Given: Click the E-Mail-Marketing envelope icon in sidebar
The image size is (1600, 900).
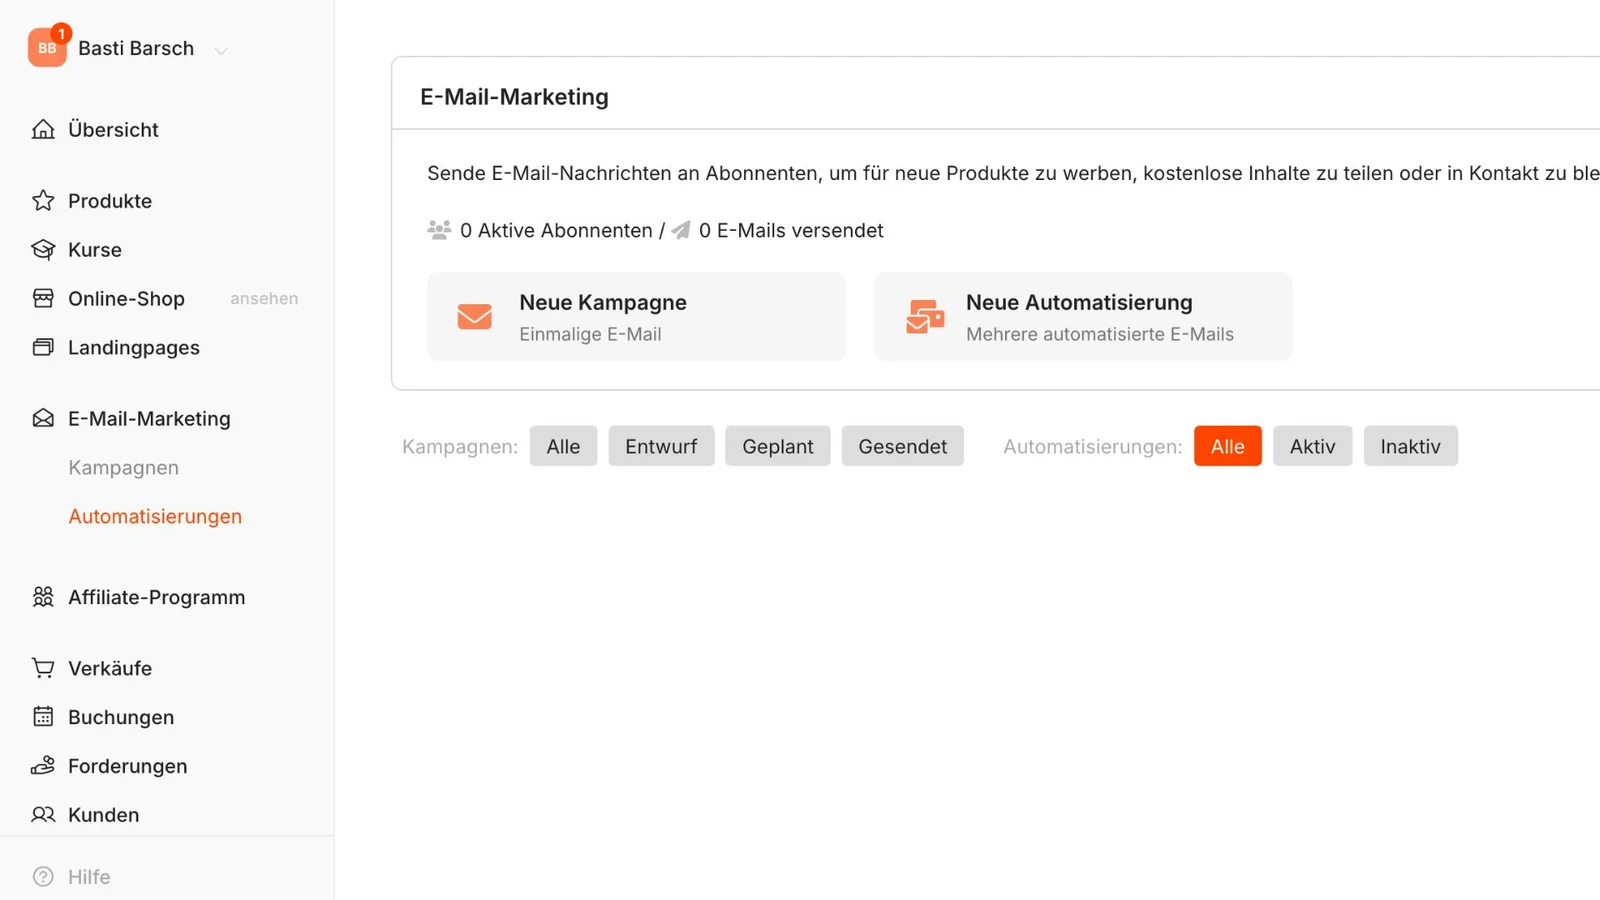Looking at the screenshot, I should click(x=43, y=419).
